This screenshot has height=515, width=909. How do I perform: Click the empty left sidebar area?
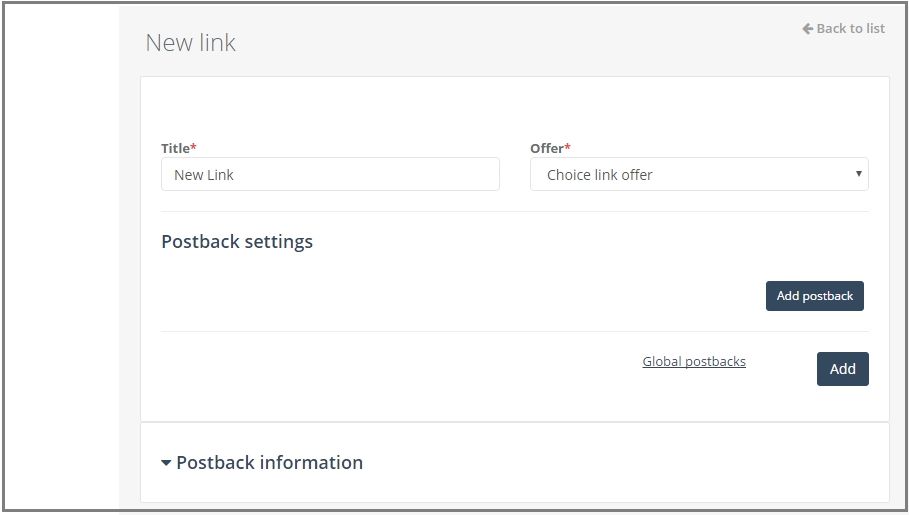(61, 258)
